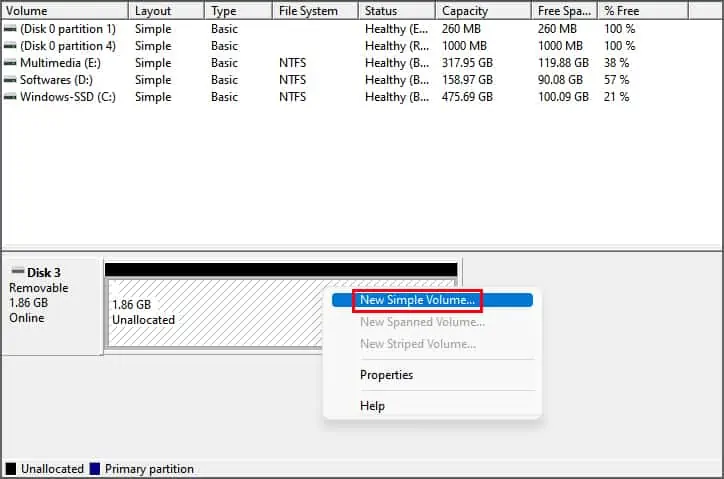Select the Multimedia (E:) volume icon
Image resolution: width=724 pixels, height=479 pixels.
point(10,63)
